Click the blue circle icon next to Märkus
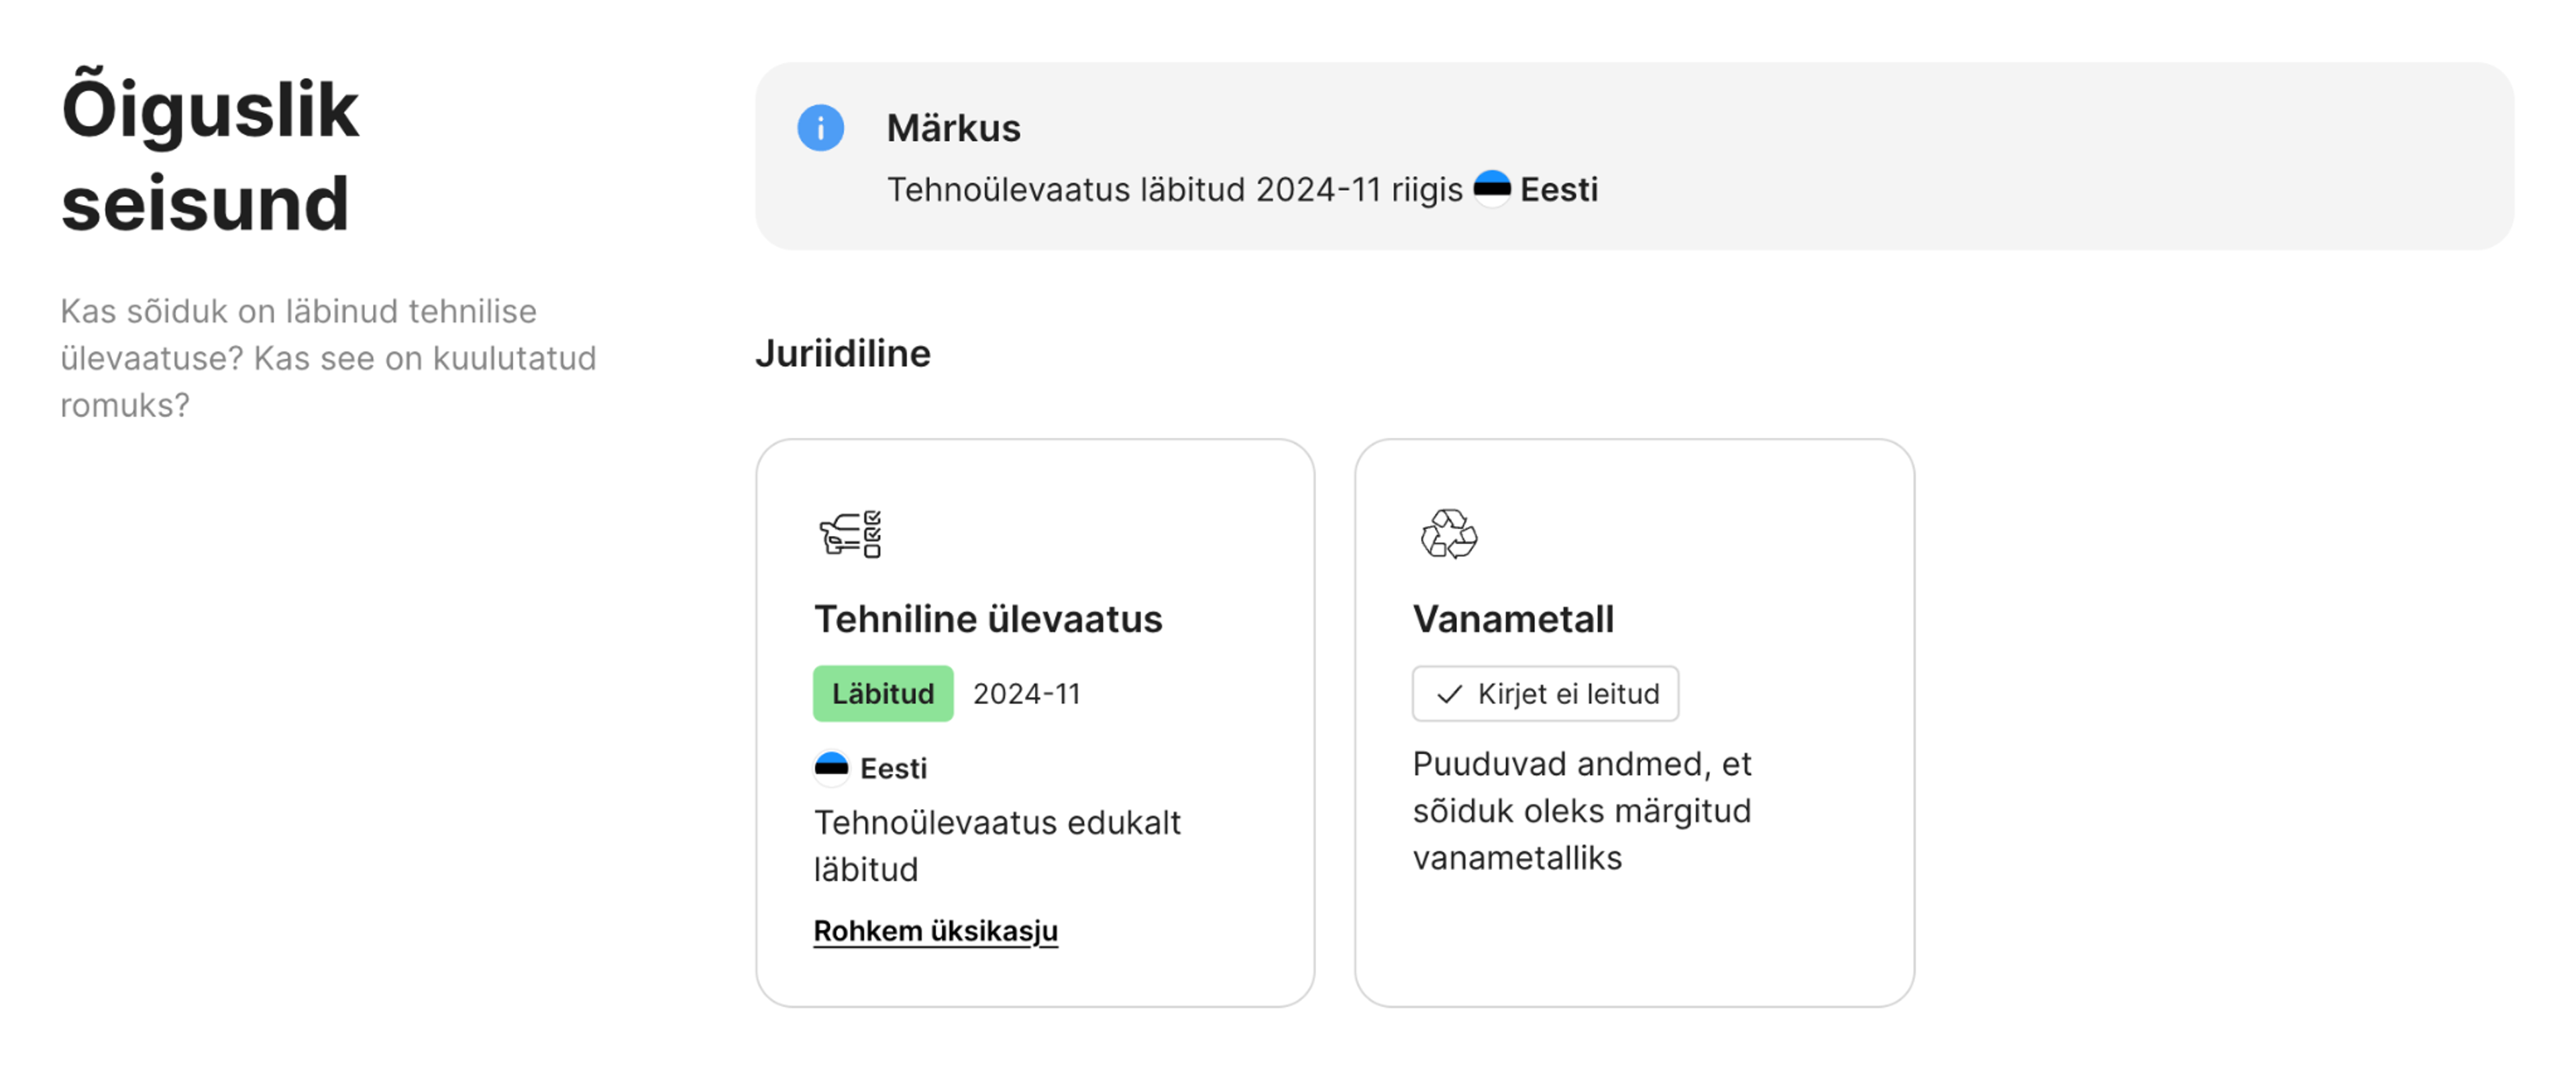Screen dimensions: 2576x1072 click(821, 128)
